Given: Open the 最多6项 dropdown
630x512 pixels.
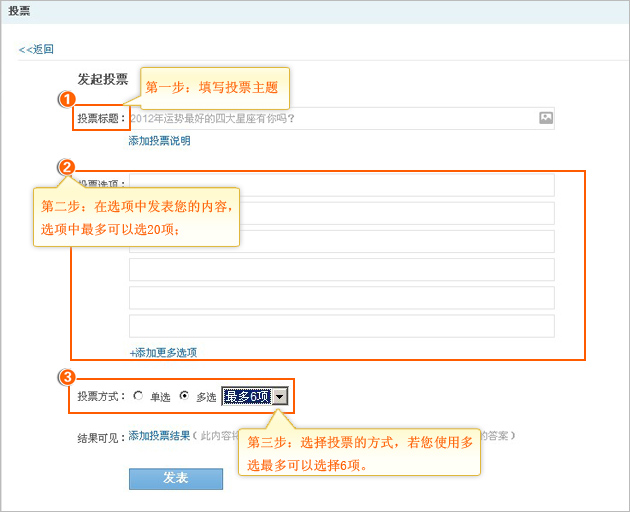Looking at the screenshot, I should [254, 397].
